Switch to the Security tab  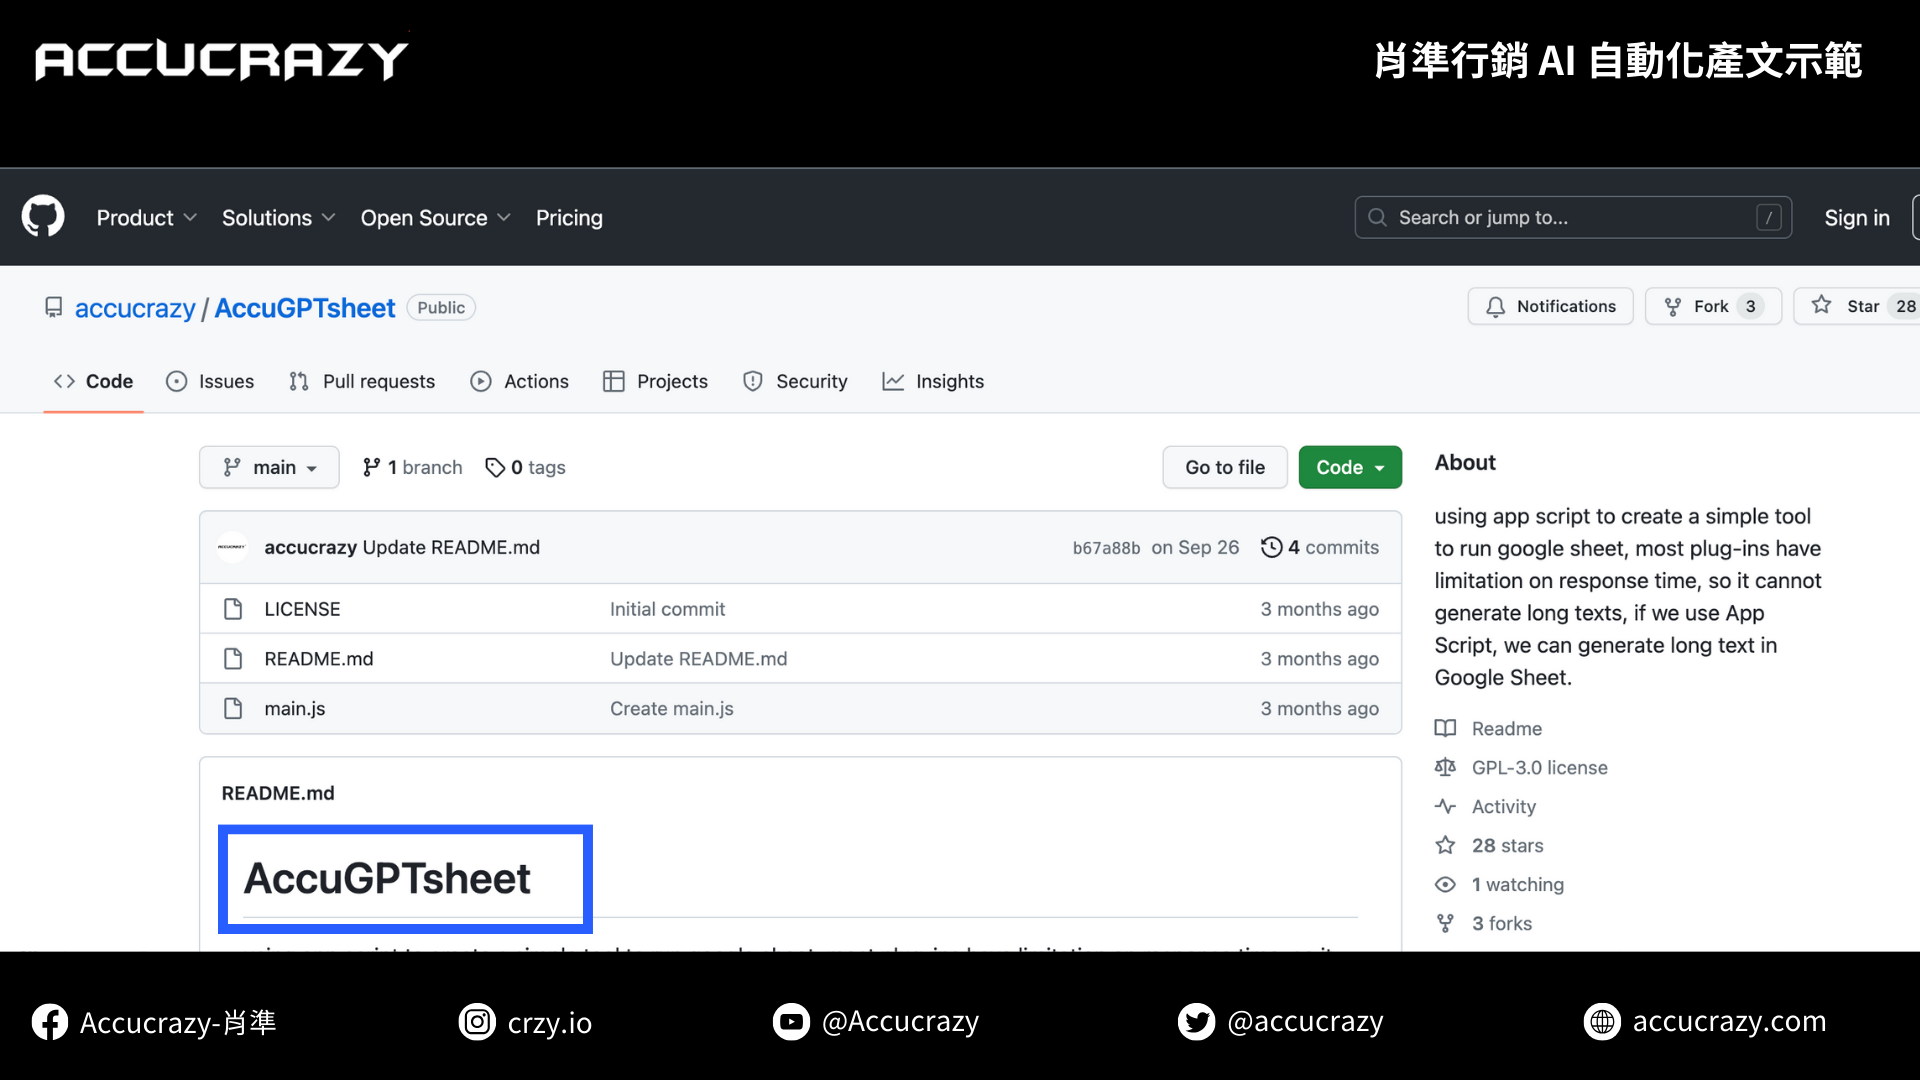[795, 381]
